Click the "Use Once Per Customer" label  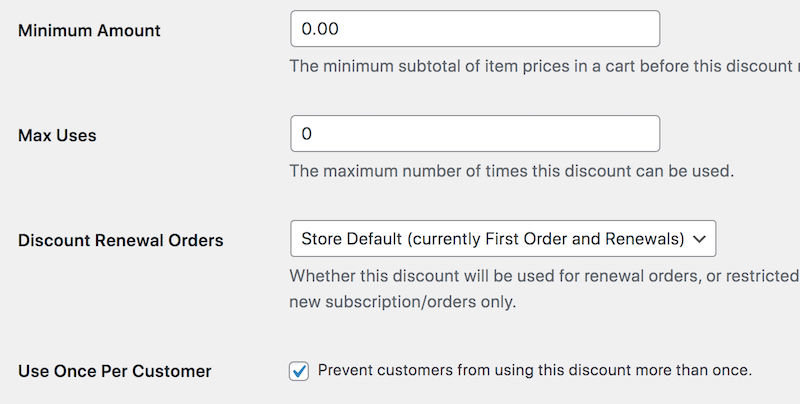115,371
